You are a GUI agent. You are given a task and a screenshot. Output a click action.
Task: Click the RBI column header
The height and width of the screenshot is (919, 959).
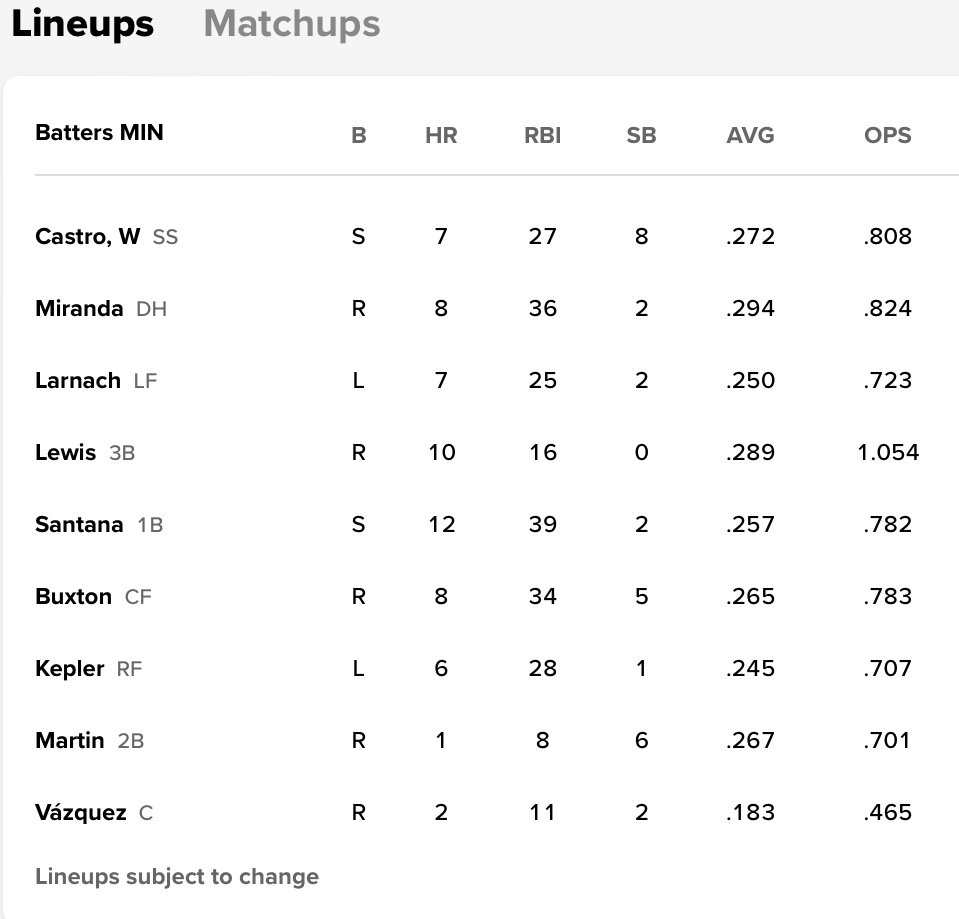[542, 135]
